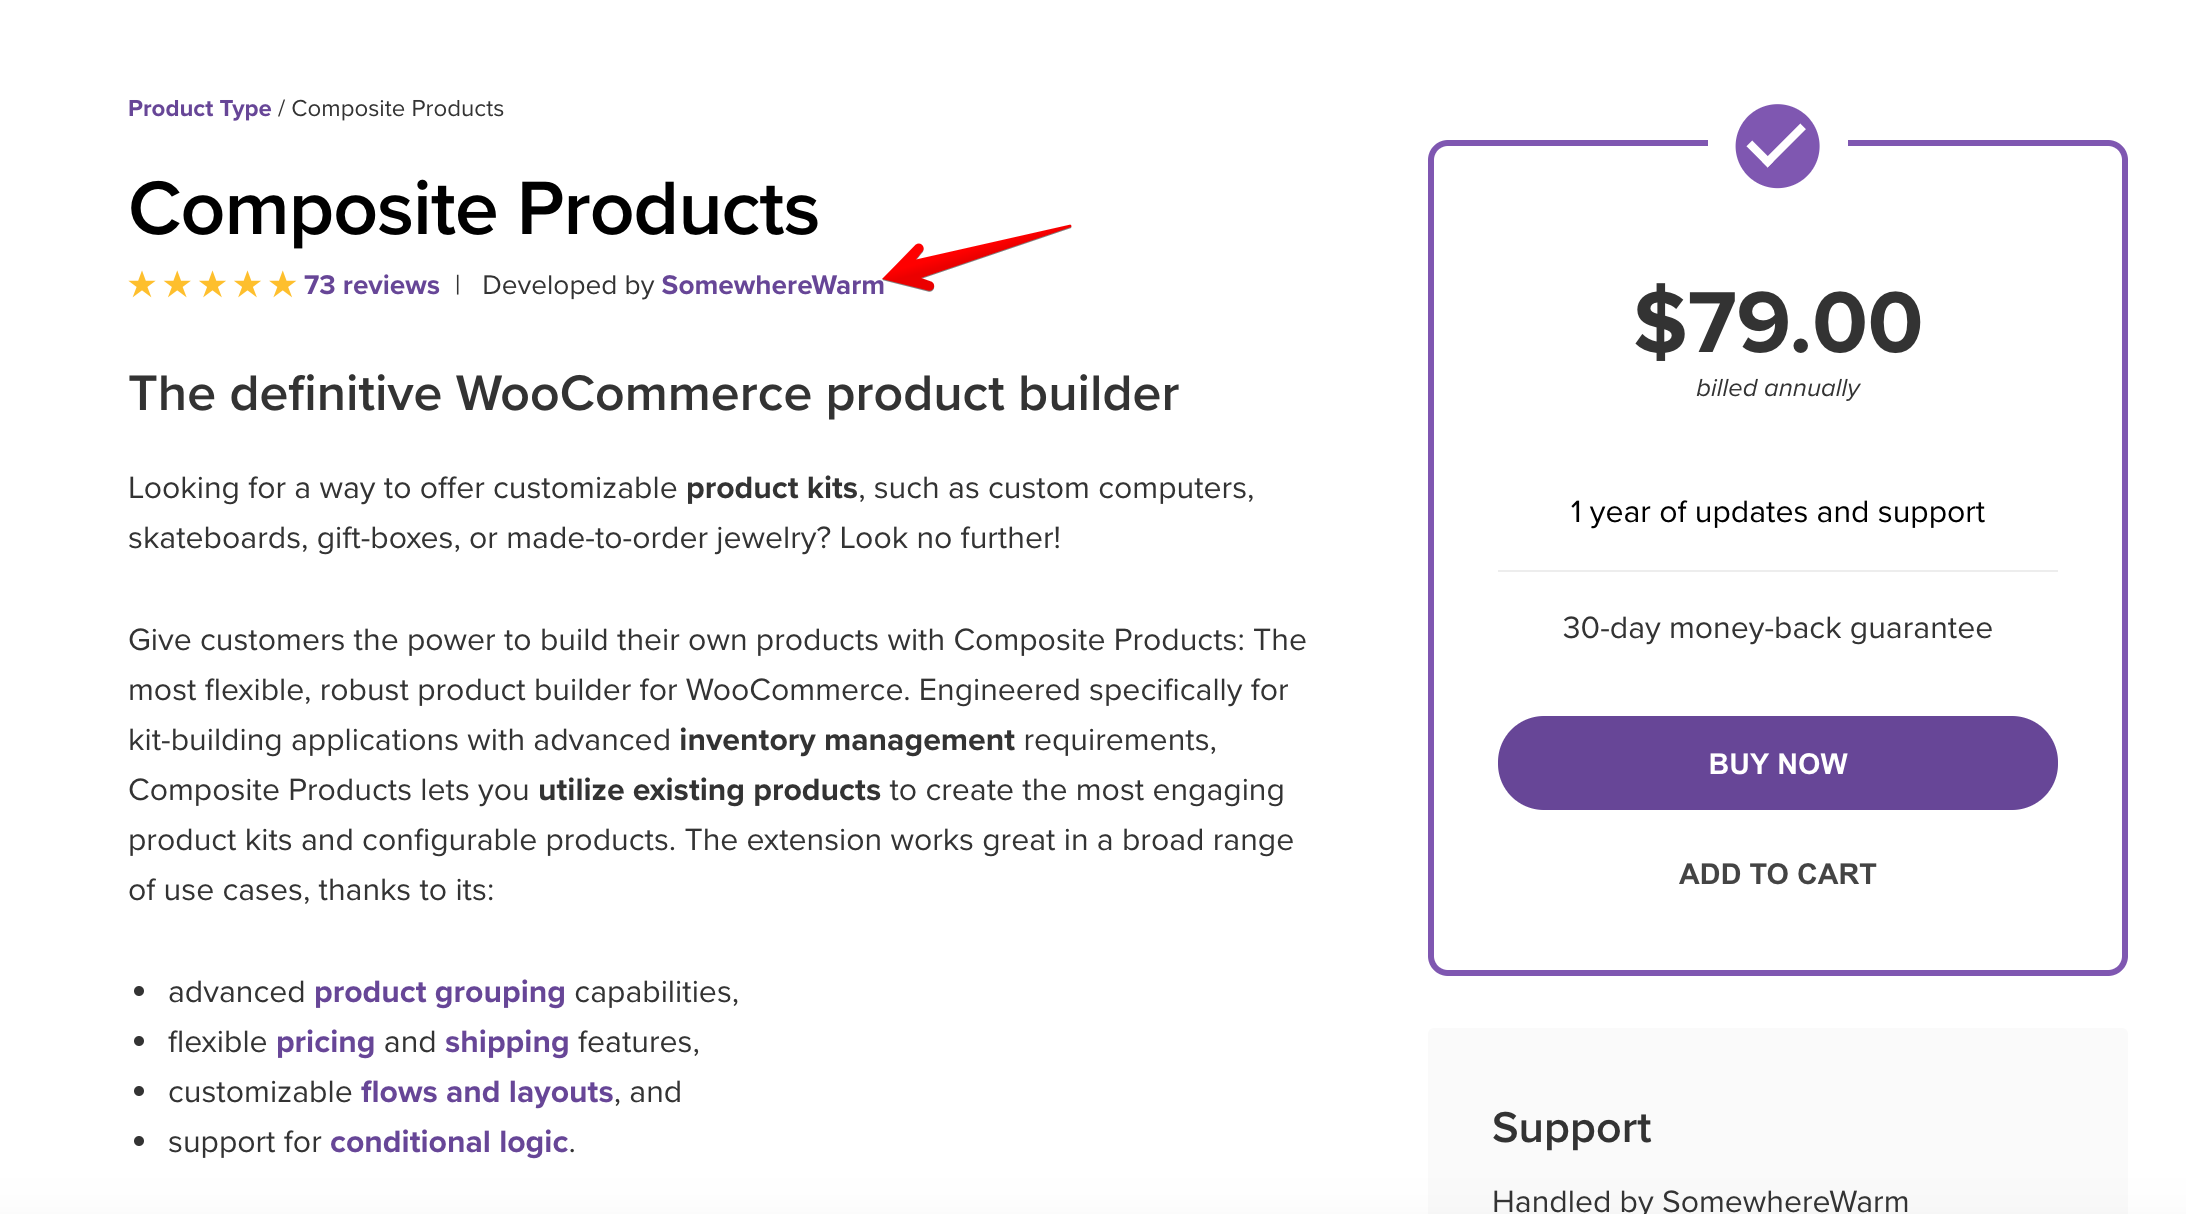Viewport: 2186px width, 1214px height.
Task: Click the Composite Products page title
Action: pos(473,210)
